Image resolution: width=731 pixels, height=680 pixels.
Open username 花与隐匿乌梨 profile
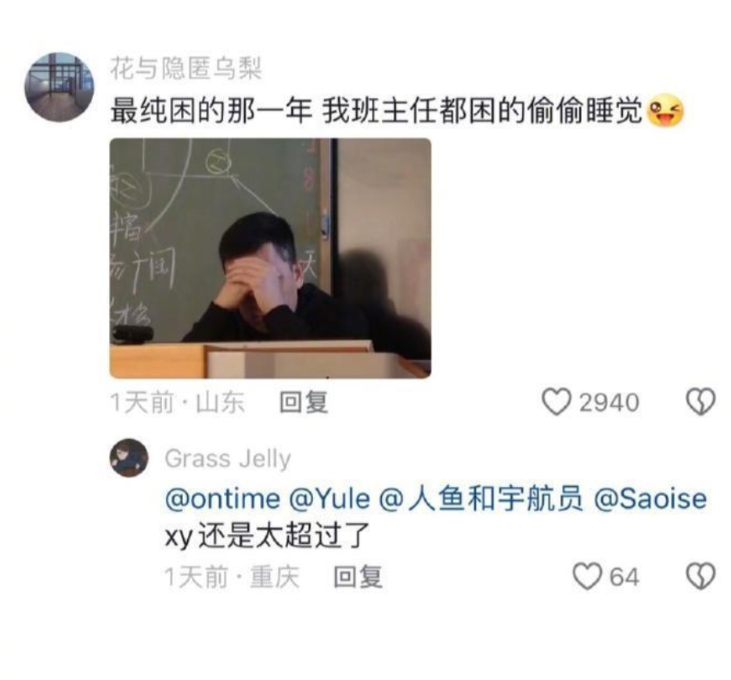pyautogui.click(x=186, y=69)
